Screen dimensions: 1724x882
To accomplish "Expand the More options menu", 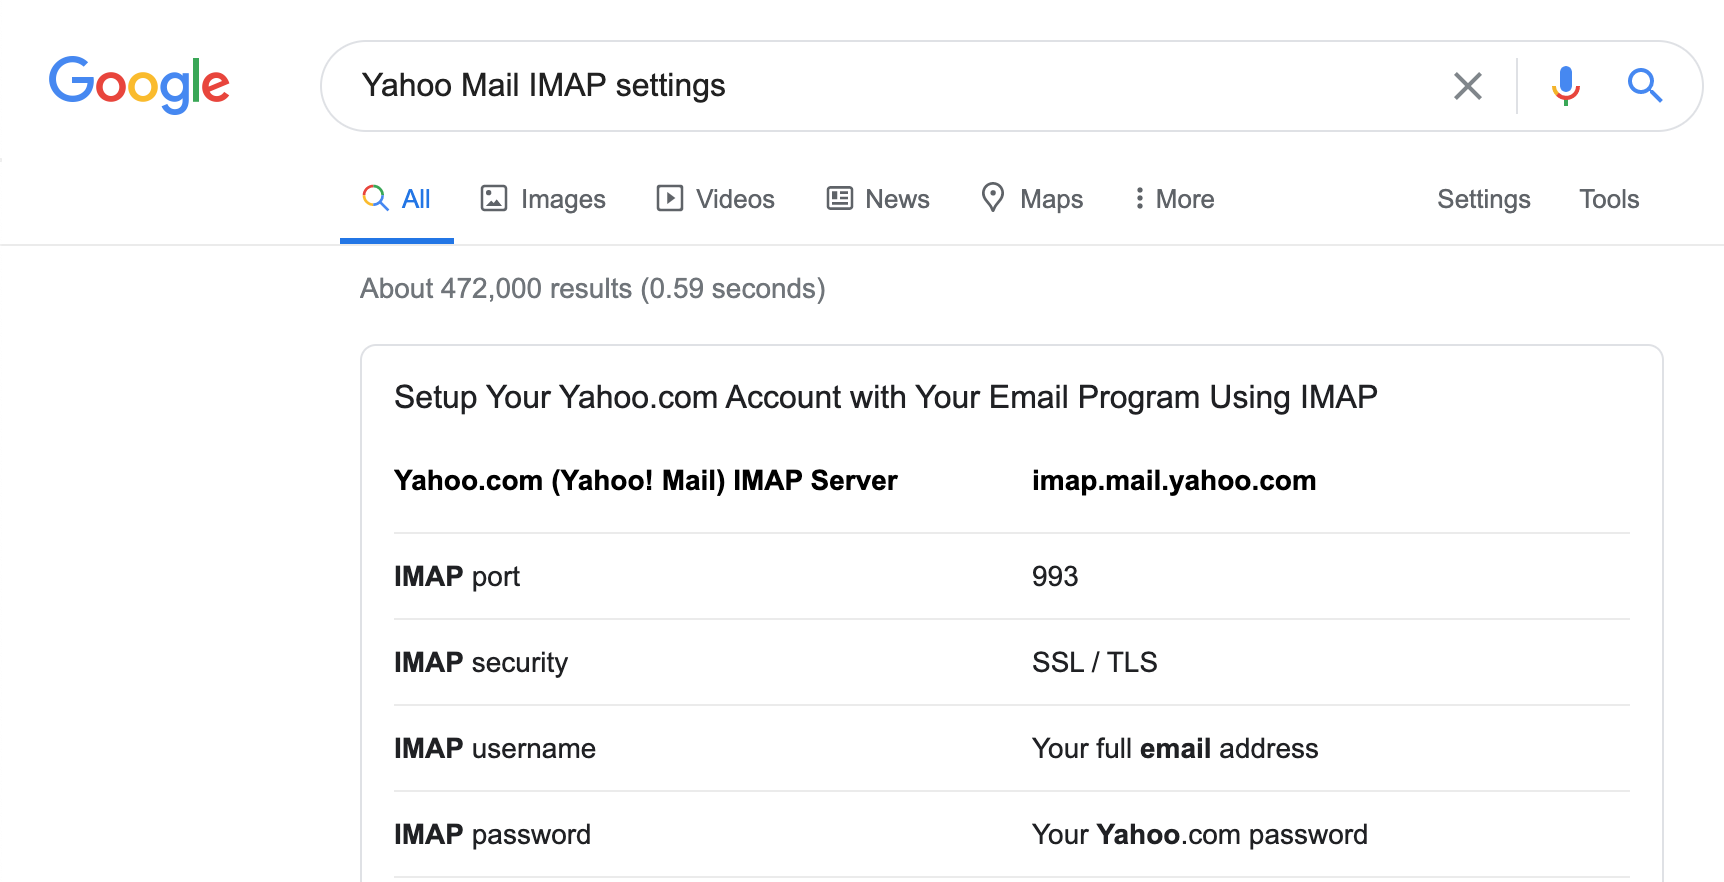I will 1174,199.
